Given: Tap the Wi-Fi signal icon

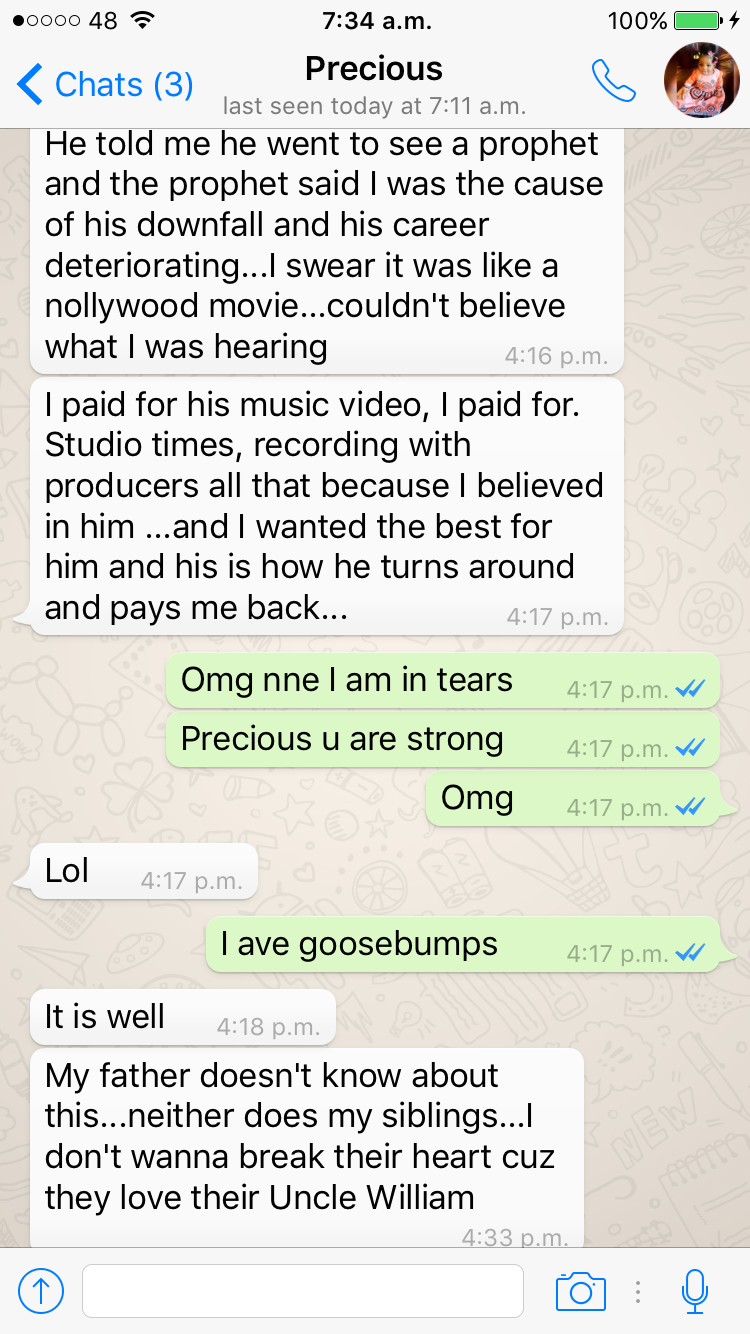Looking at the screenshot, I should pos(143,20).
